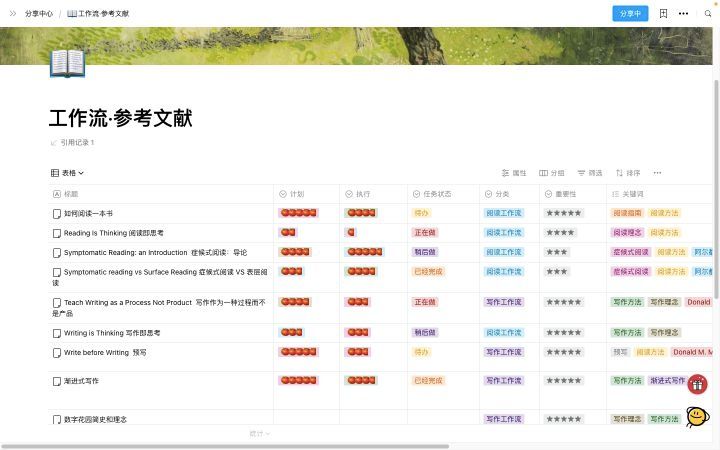Viewport: 720px width, 450px height.
Task: Open page icon of Write before Writing row
Action: pos(56,353)
